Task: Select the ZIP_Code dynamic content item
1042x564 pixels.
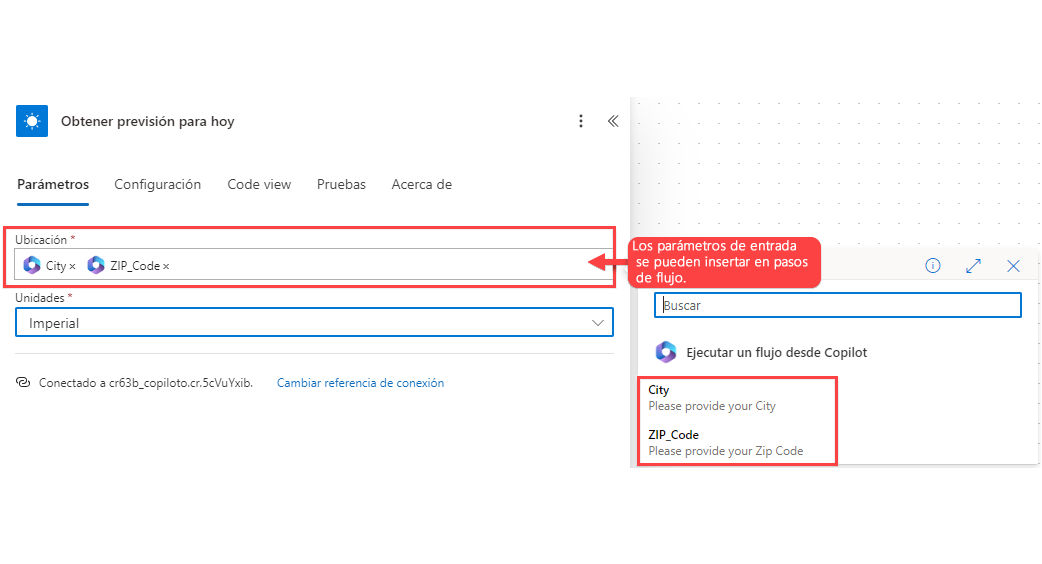Action: 737,443
